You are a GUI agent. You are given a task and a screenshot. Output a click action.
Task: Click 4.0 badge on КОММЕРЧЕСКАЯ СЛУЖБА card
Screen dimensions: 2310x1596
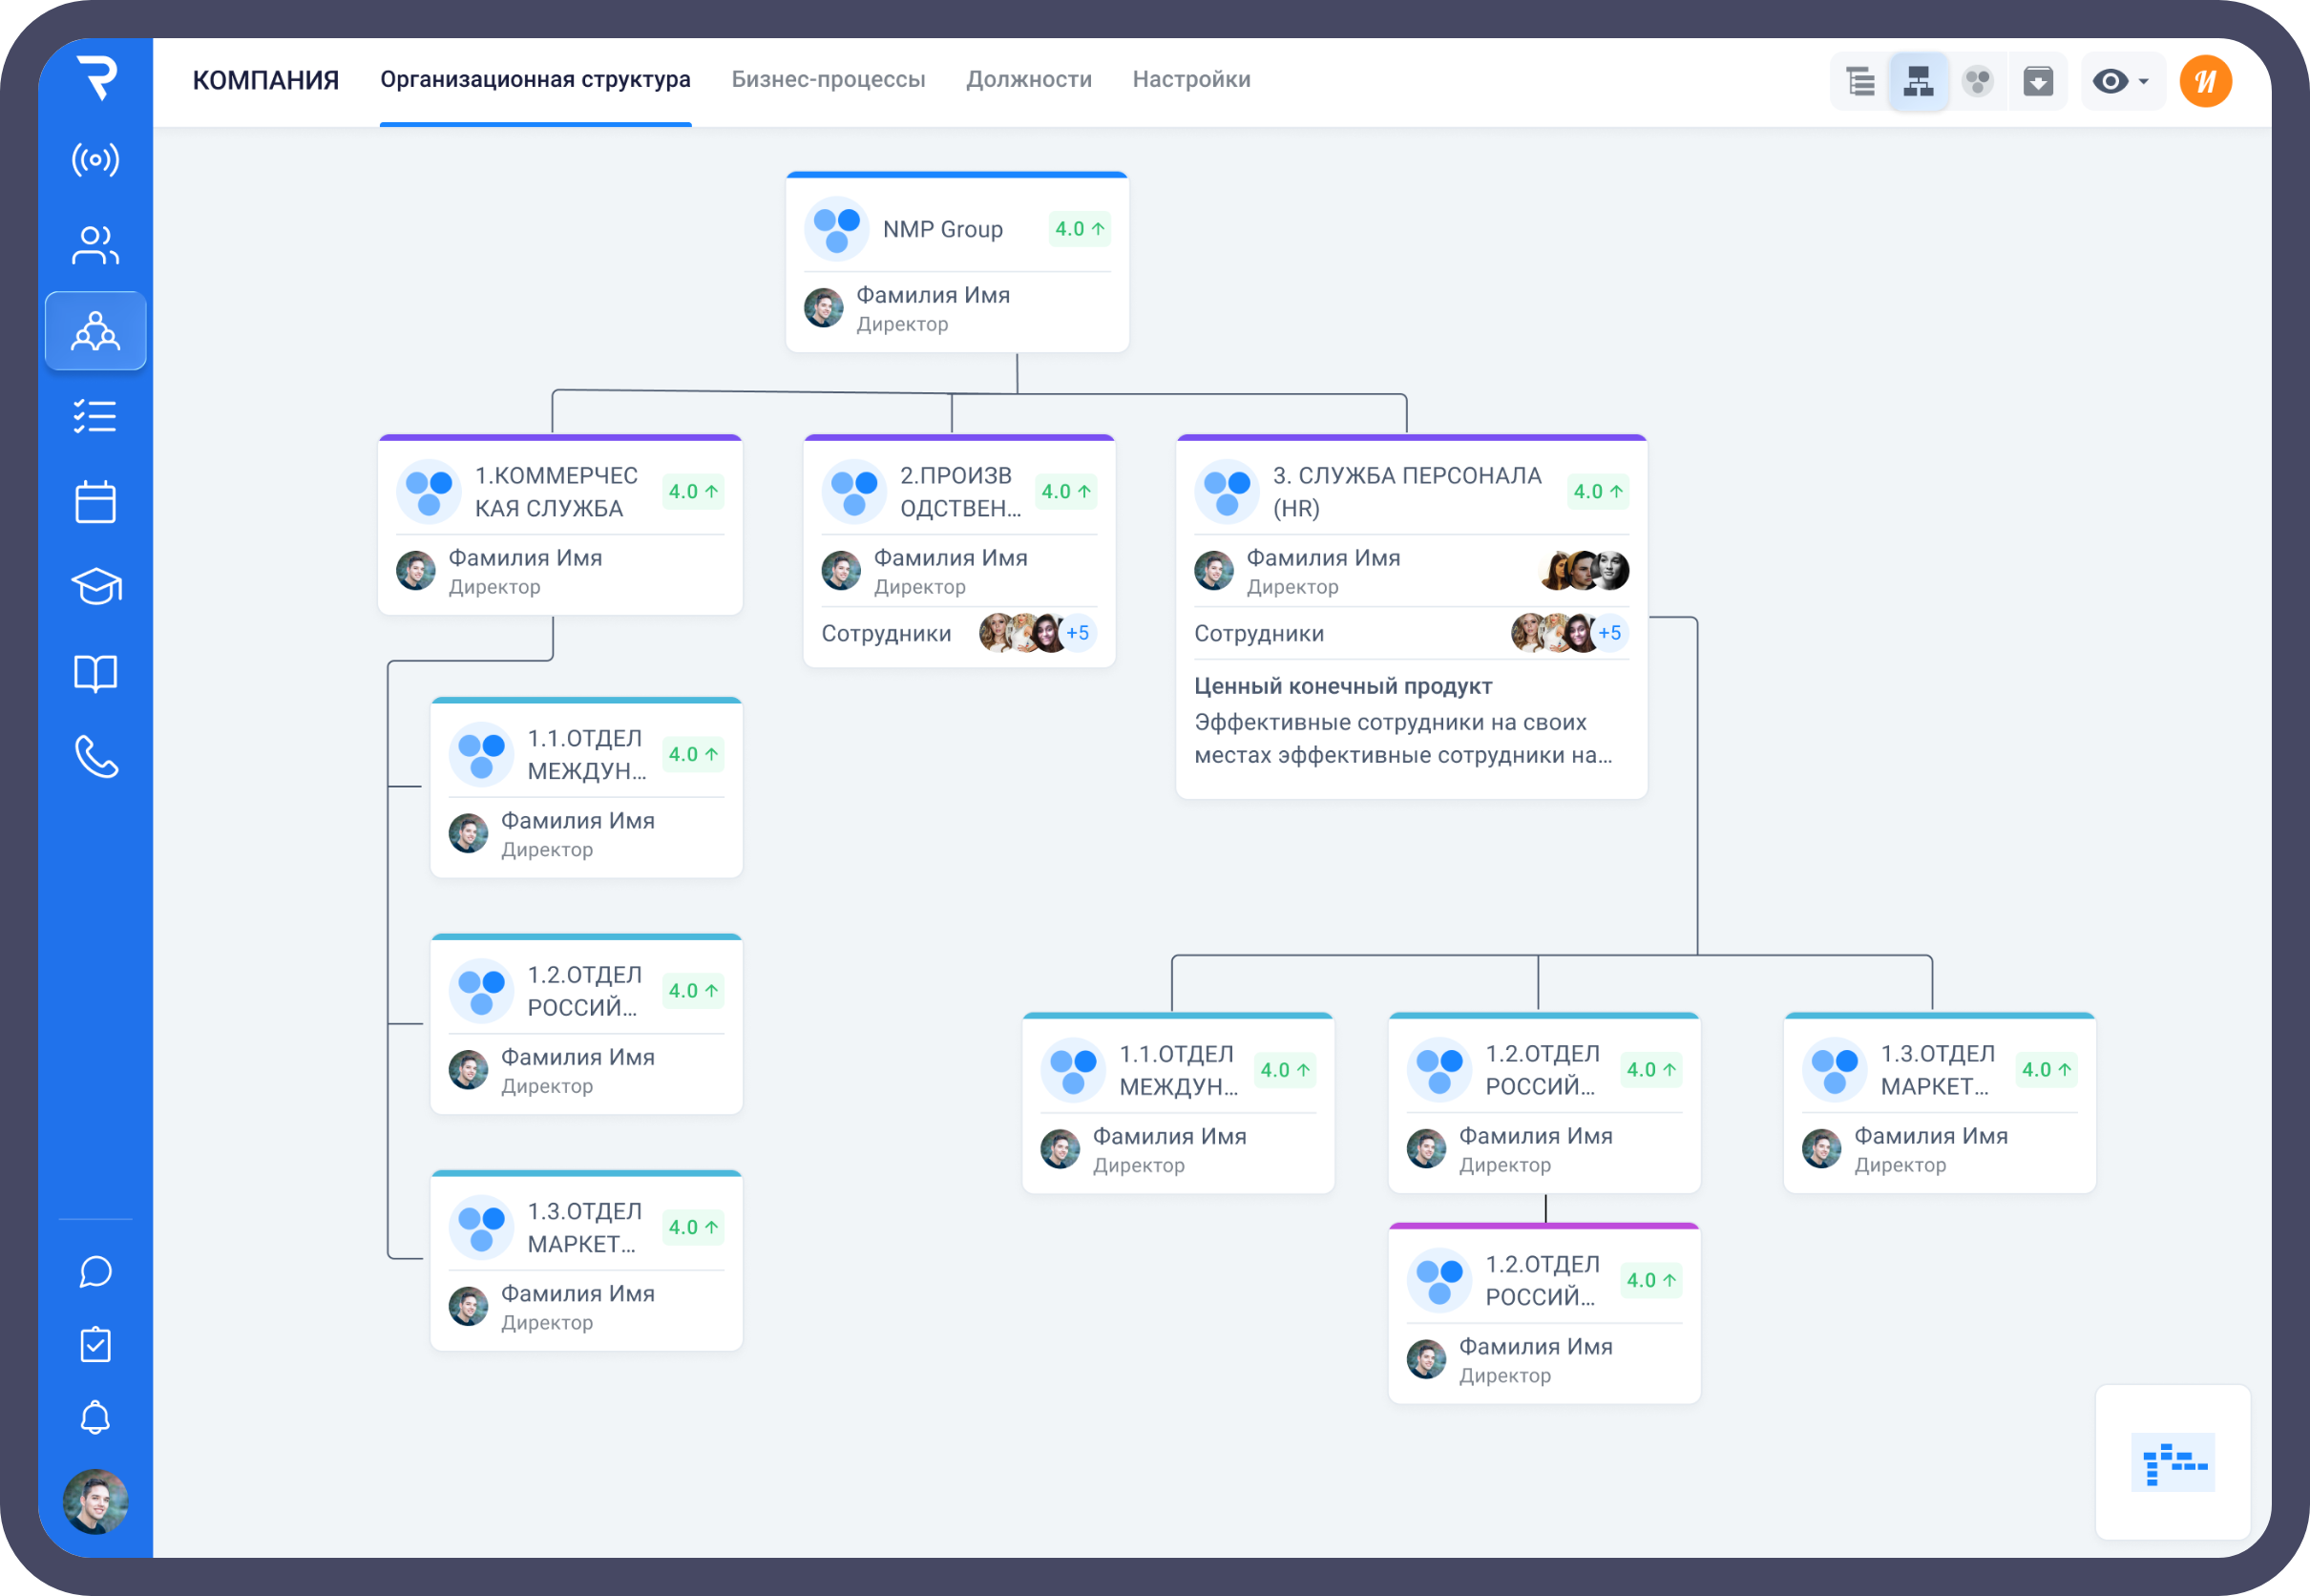693,492
